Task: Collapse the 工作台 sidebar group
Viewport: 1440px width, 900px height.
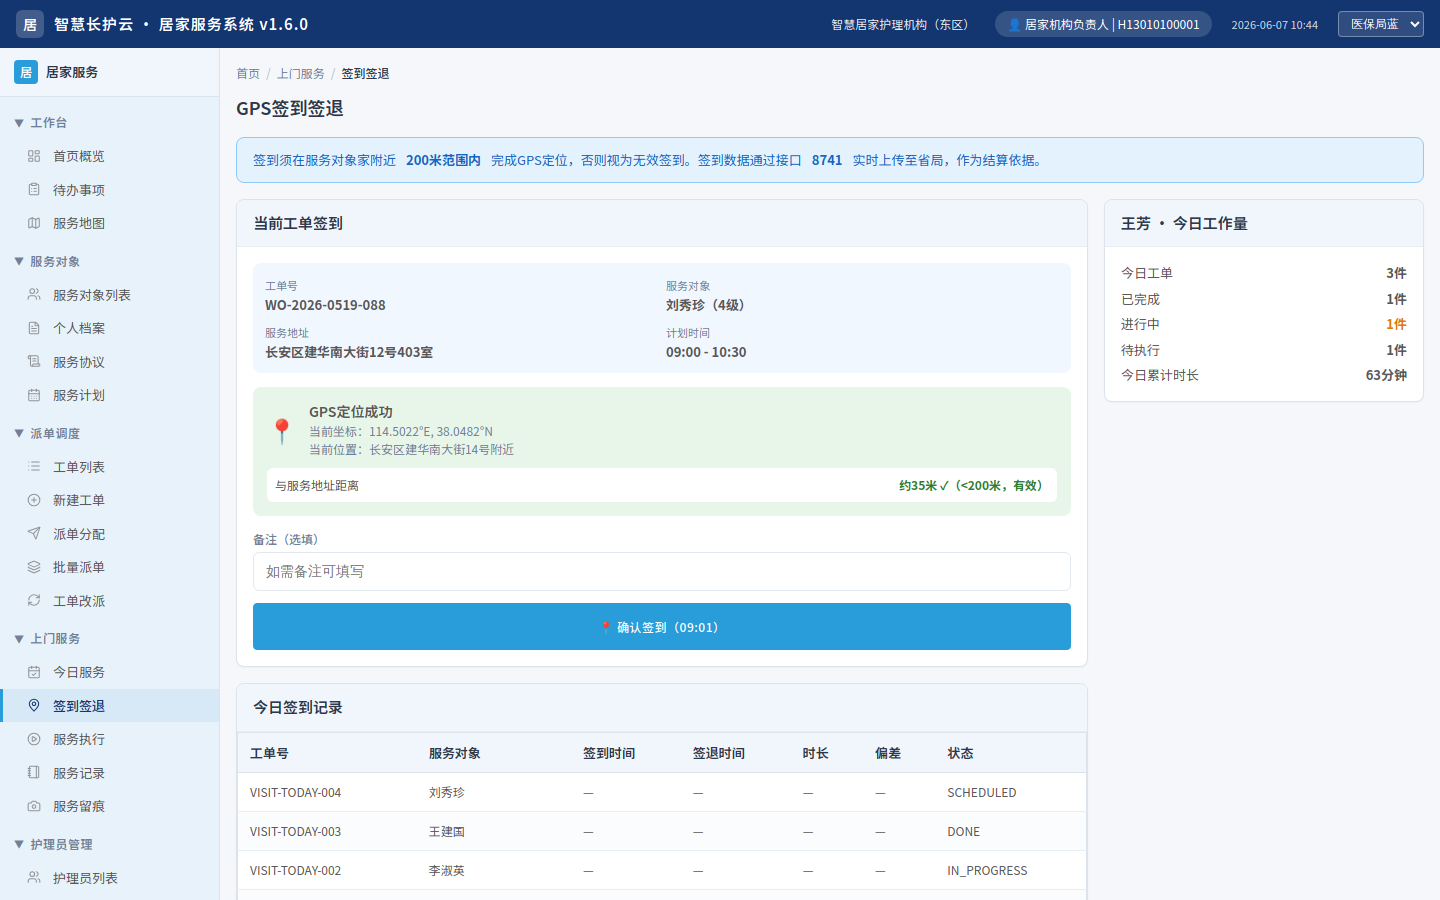Action: [x=19, y=123]
